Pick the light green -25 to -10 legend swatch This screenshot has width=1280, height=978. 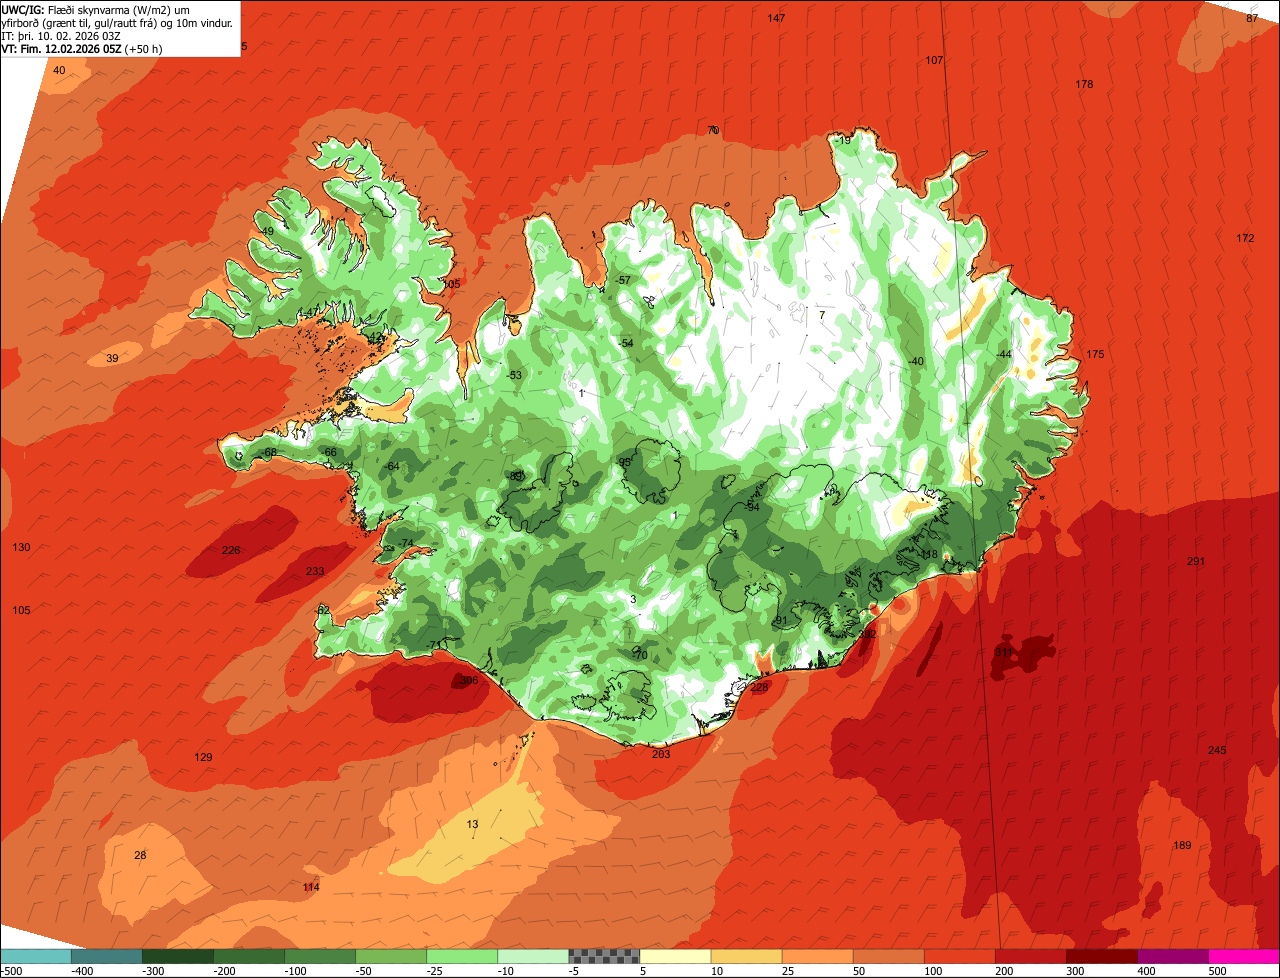(462, 955)
